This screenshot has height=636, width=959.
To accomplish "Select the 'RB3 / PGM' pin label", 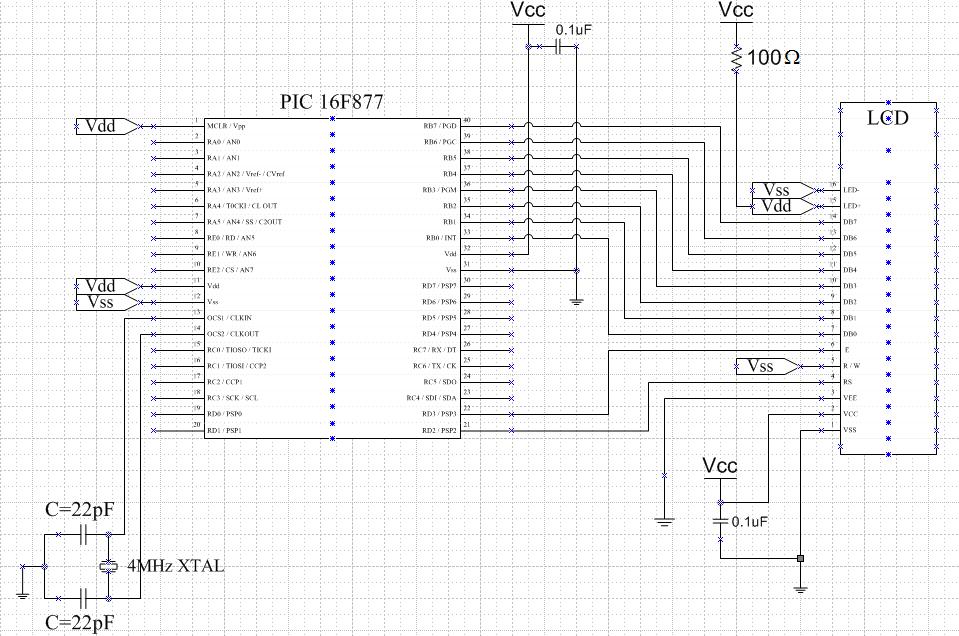I will pyautogui.click(x=439, y=190).
